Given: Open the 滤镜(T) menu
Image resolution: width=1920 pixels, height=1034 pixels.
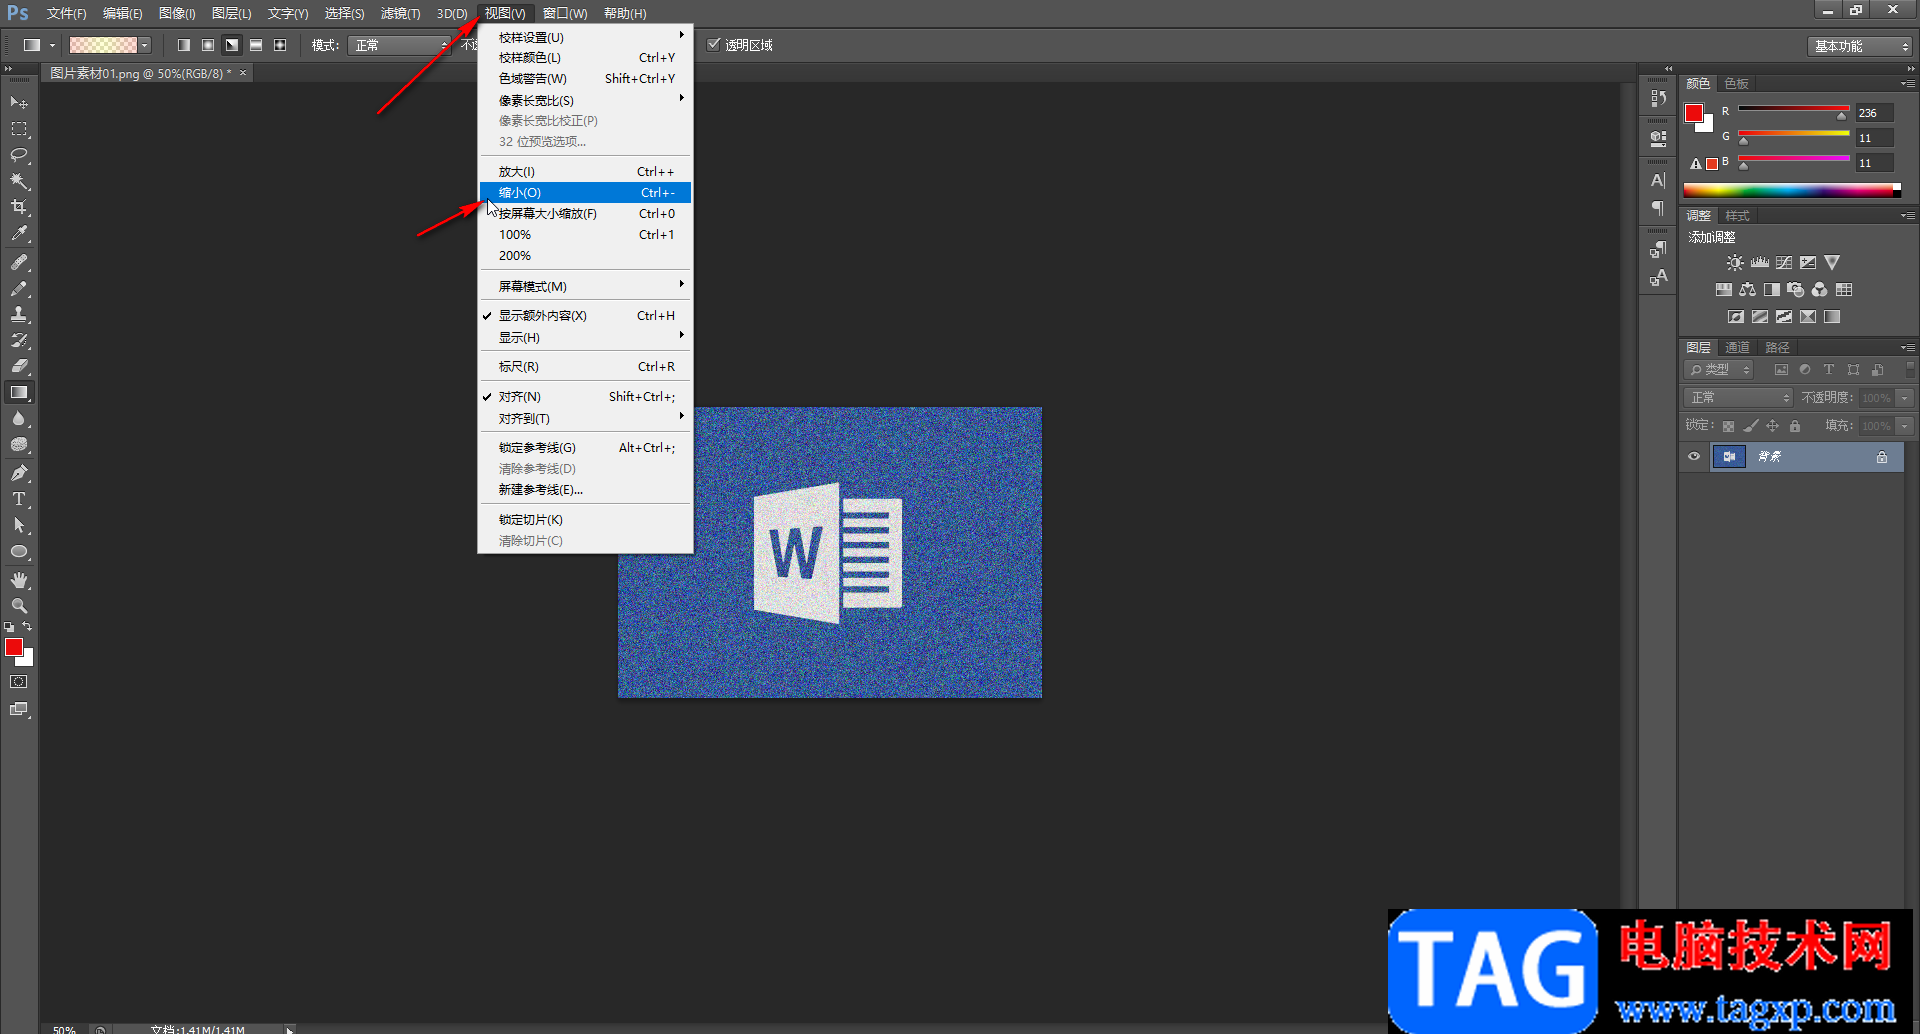Looking at the screenshot, I should 400,13.
